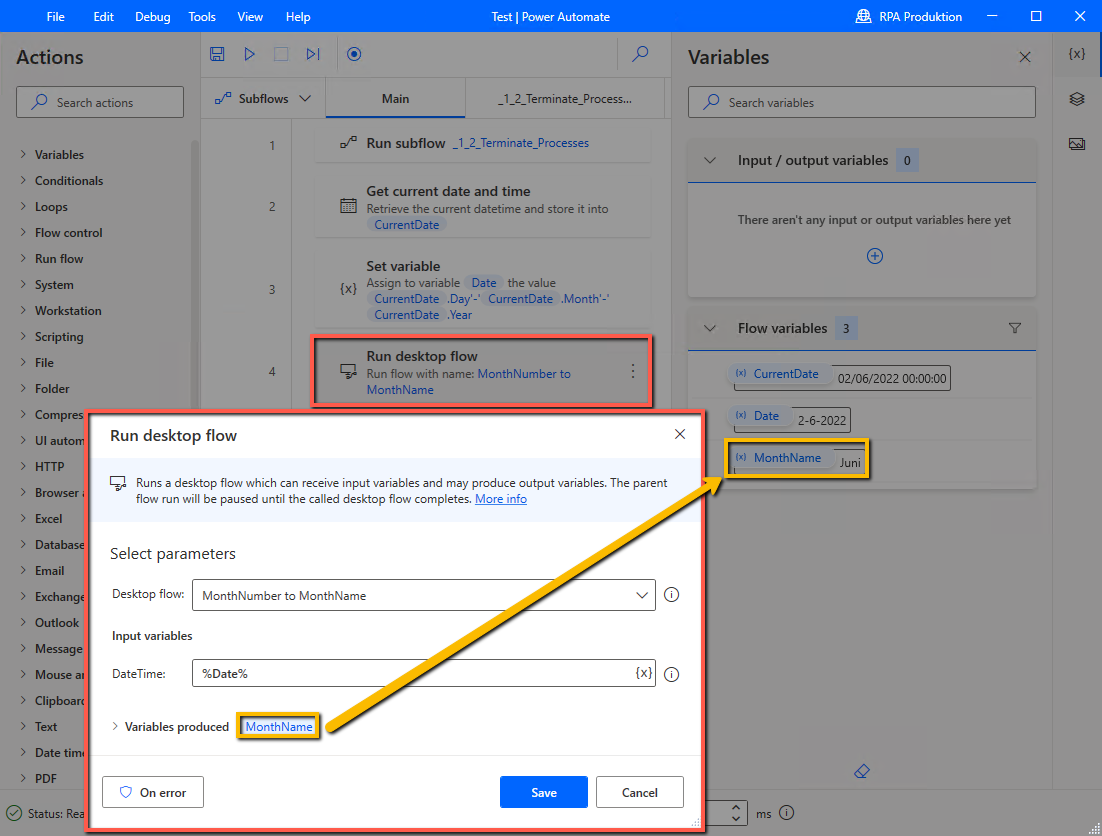Filter the flow variables list

coord(1015,328)
